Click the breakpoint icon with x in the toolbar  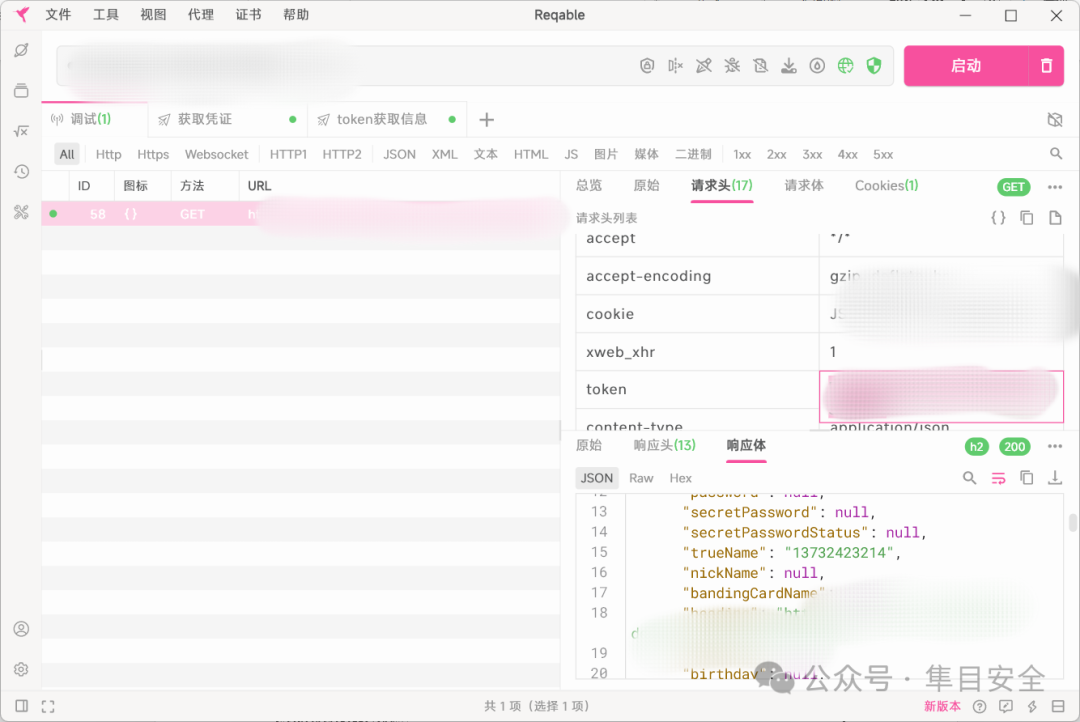point(675,65)
